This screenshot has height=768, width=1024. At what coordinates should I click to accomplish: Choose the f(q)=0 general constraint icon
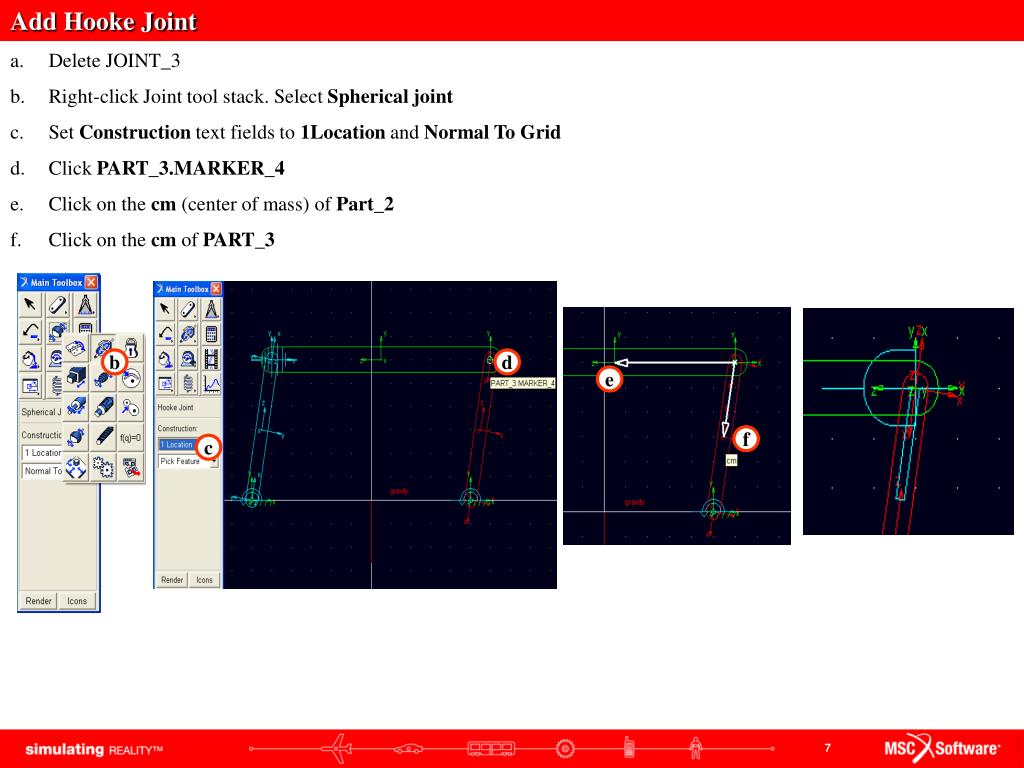[131, 438]
